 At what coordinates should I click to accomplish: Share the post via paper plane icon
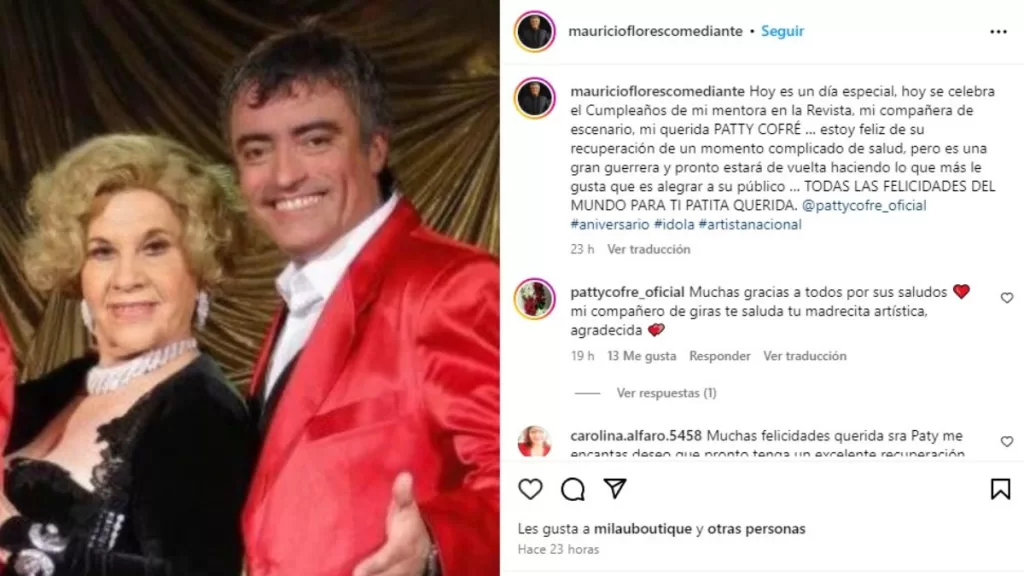pos(615,488)
